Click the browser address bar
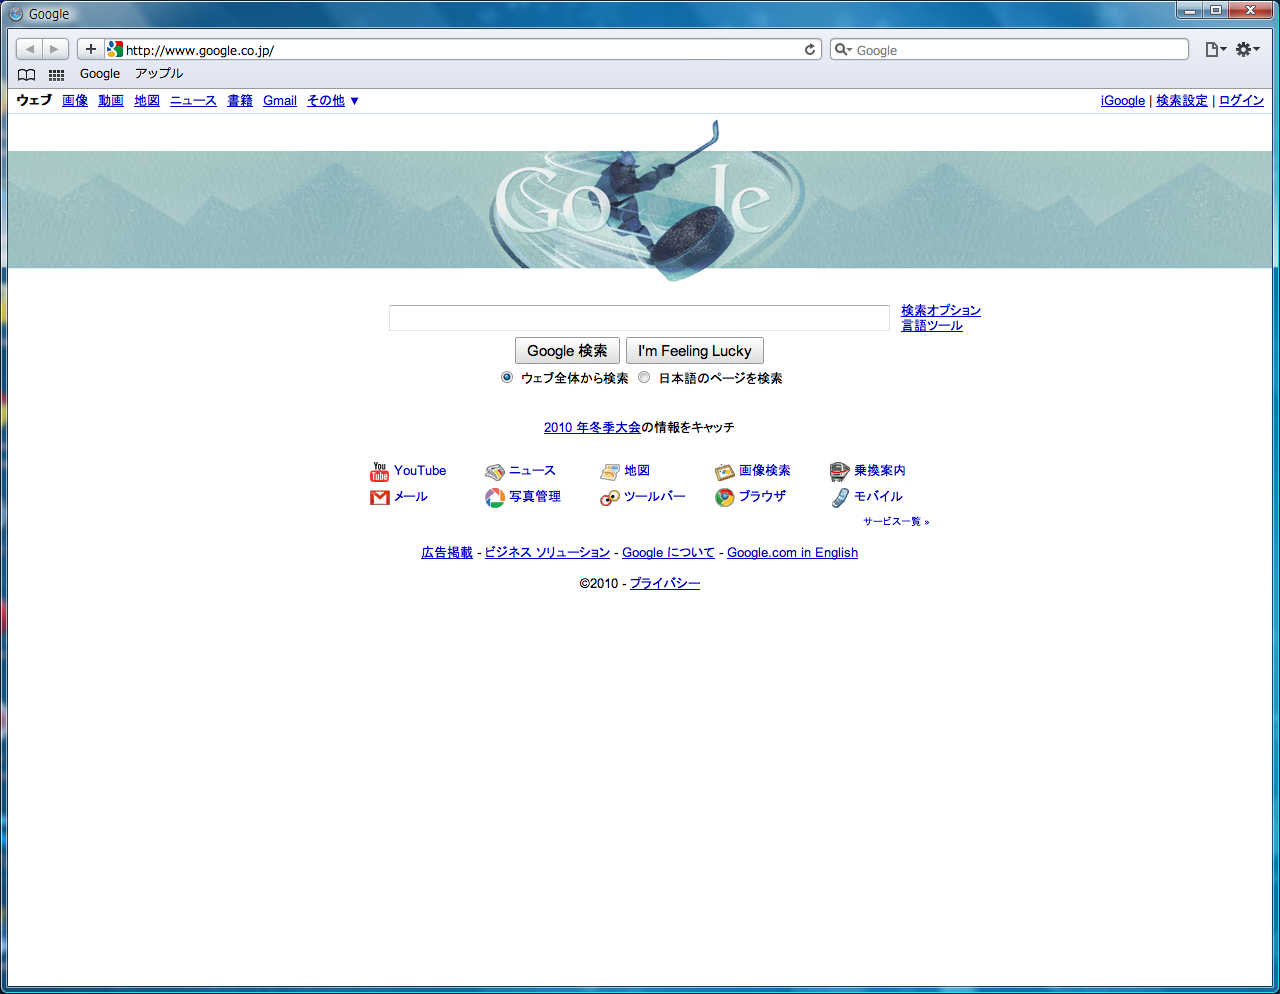Image resolution: width=1280 pixels, height=994 pixels. click(x=462, y=49)
